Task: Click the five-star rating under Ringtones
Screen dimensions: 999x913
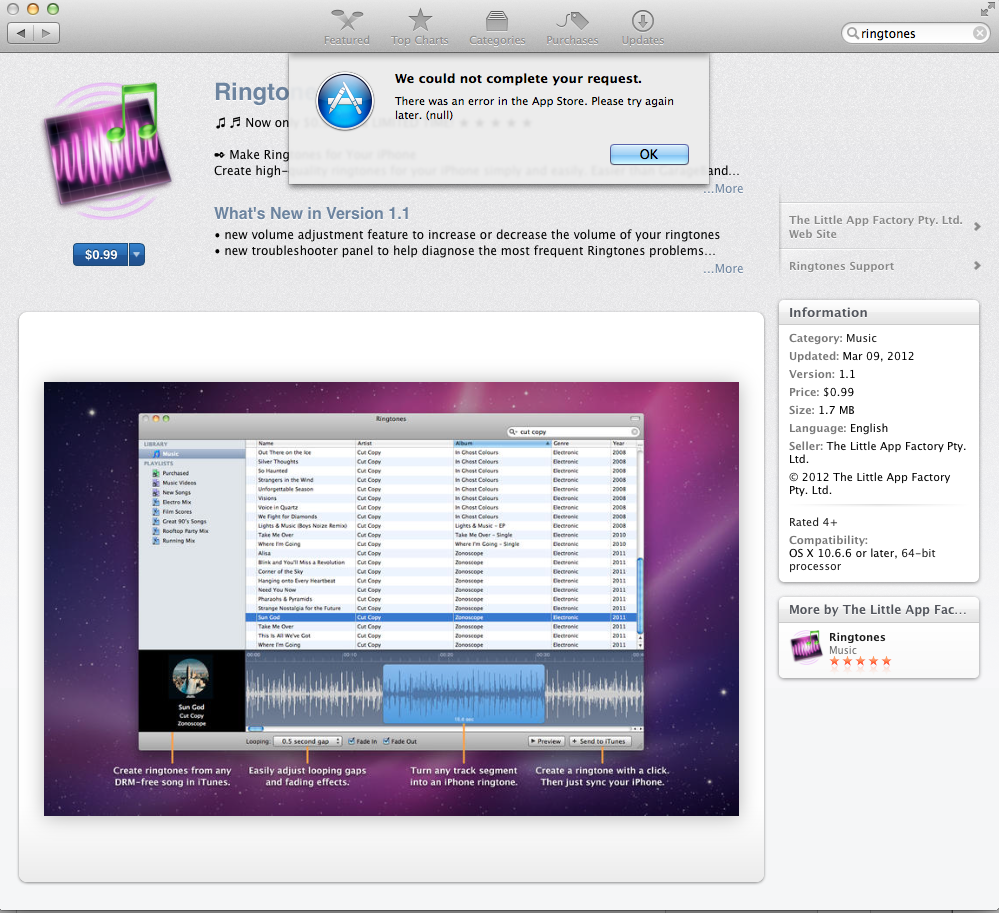Action: [x=860, y=661]
